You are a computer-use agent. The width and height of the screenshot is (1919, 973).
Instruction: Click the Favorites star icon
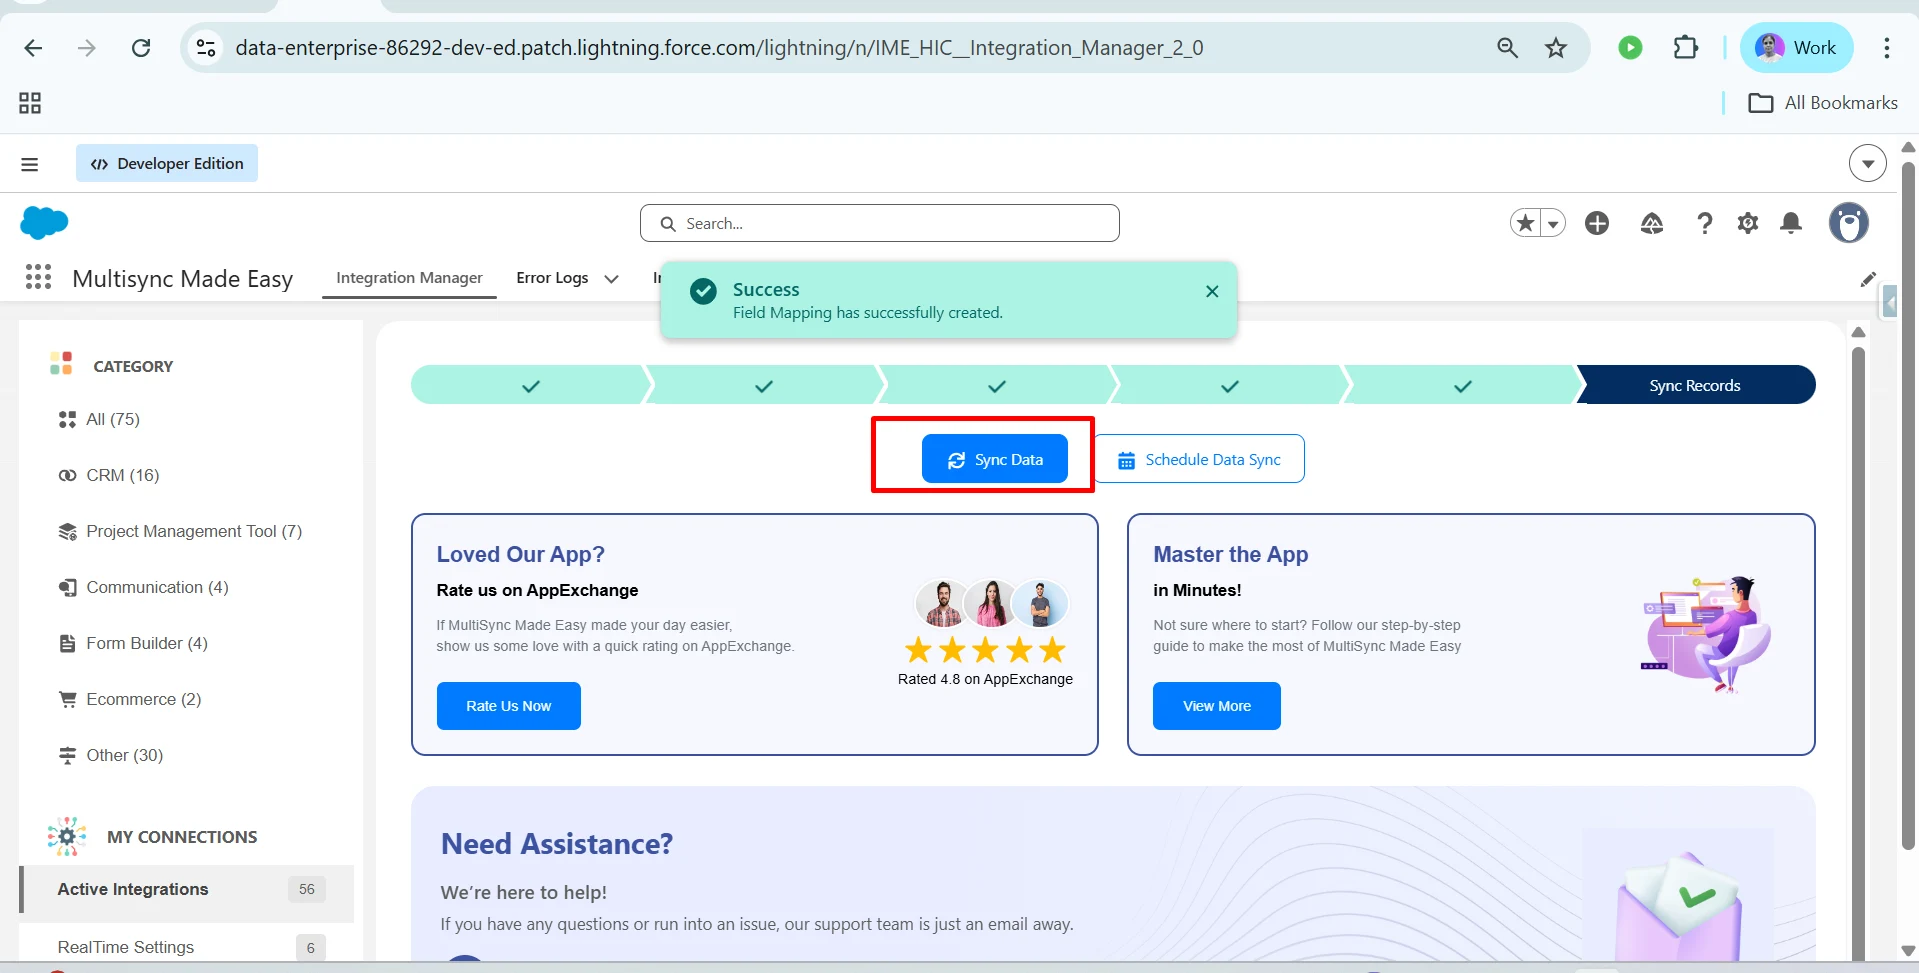[x=1525, y=223]
